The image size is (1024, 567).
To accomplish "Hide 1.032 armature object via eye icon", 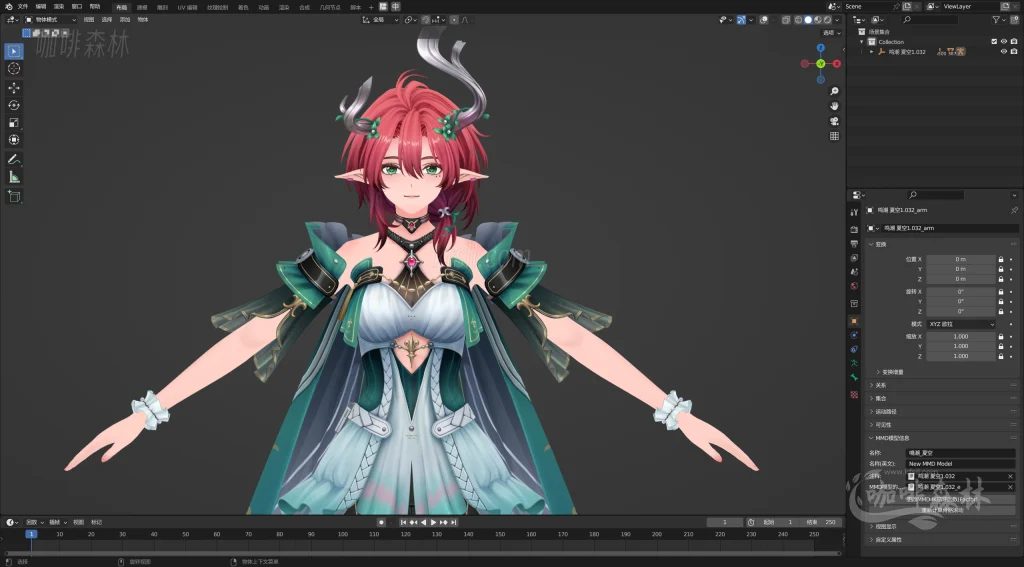I will [1004, 51].
